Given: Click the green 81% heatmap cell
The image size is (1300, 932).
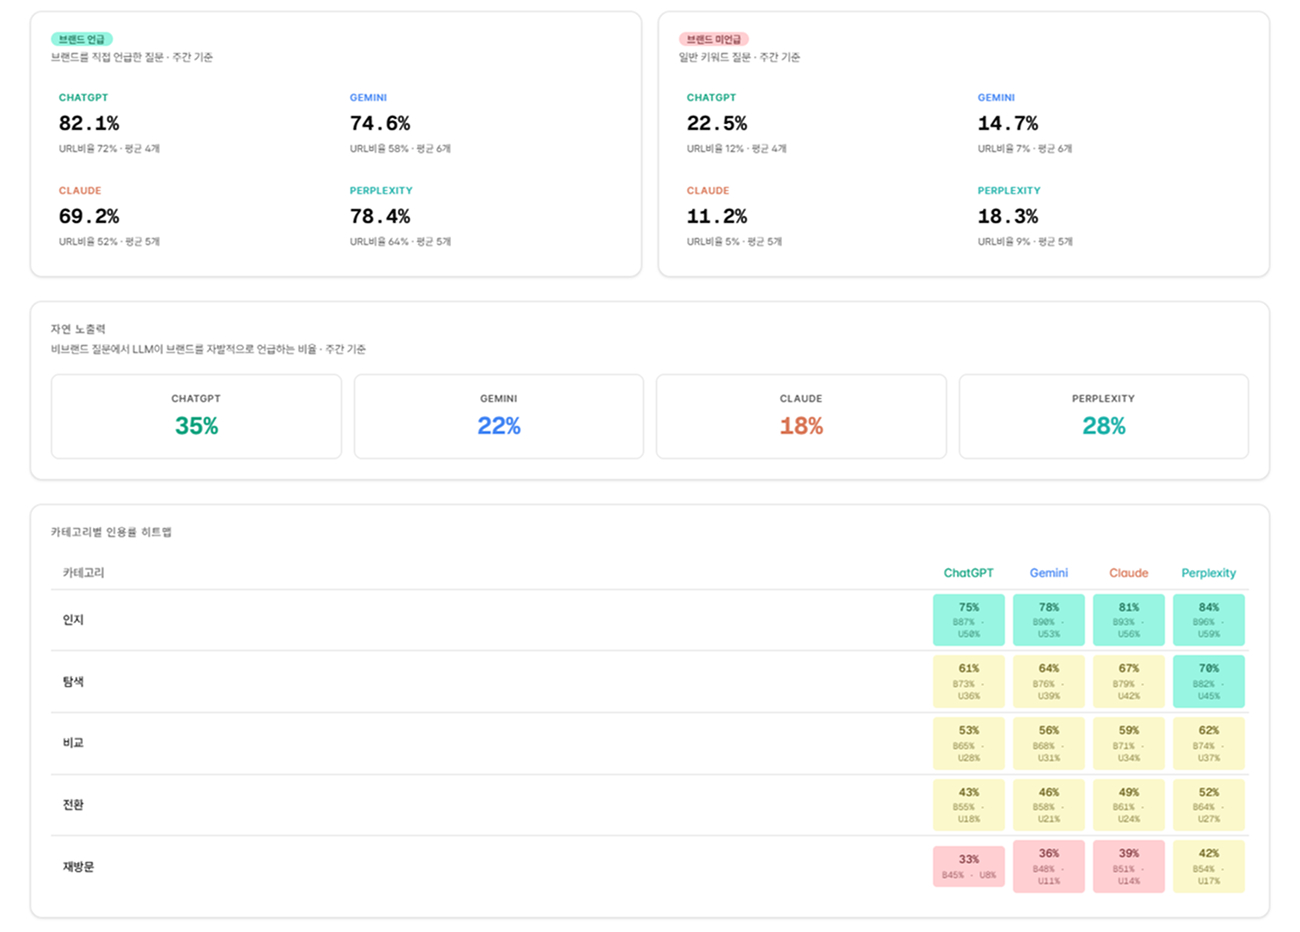Looking at the screenshot, I should [x=1129, y=620].
